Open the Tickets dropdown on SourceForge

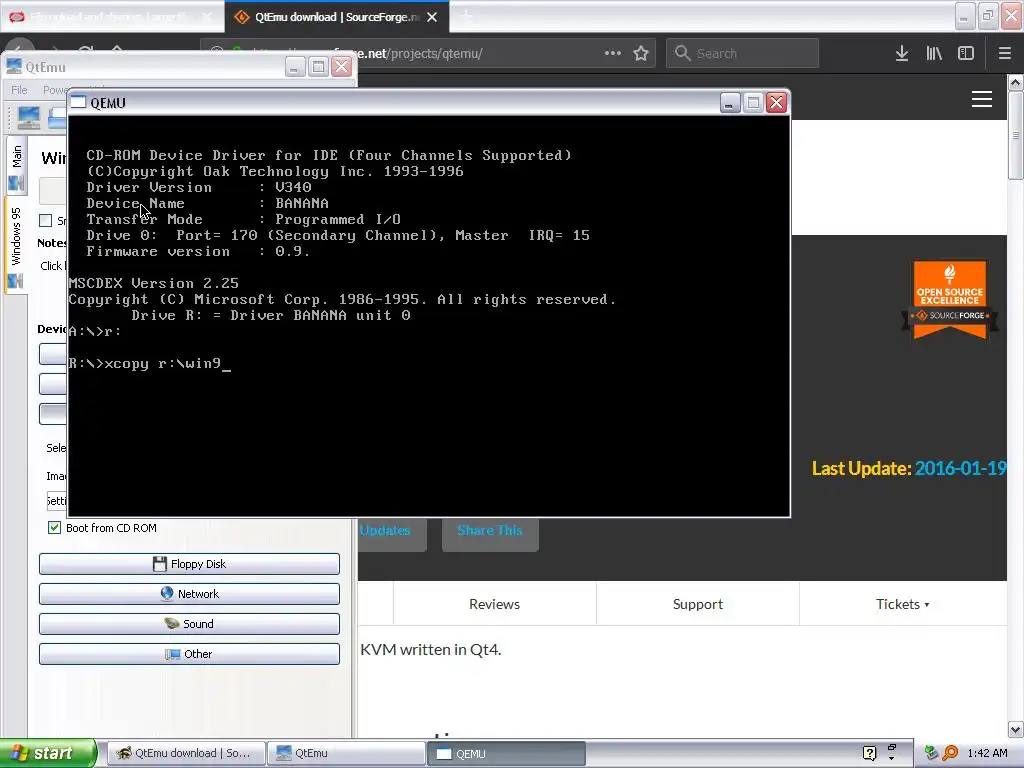click(x=903, y=604)
